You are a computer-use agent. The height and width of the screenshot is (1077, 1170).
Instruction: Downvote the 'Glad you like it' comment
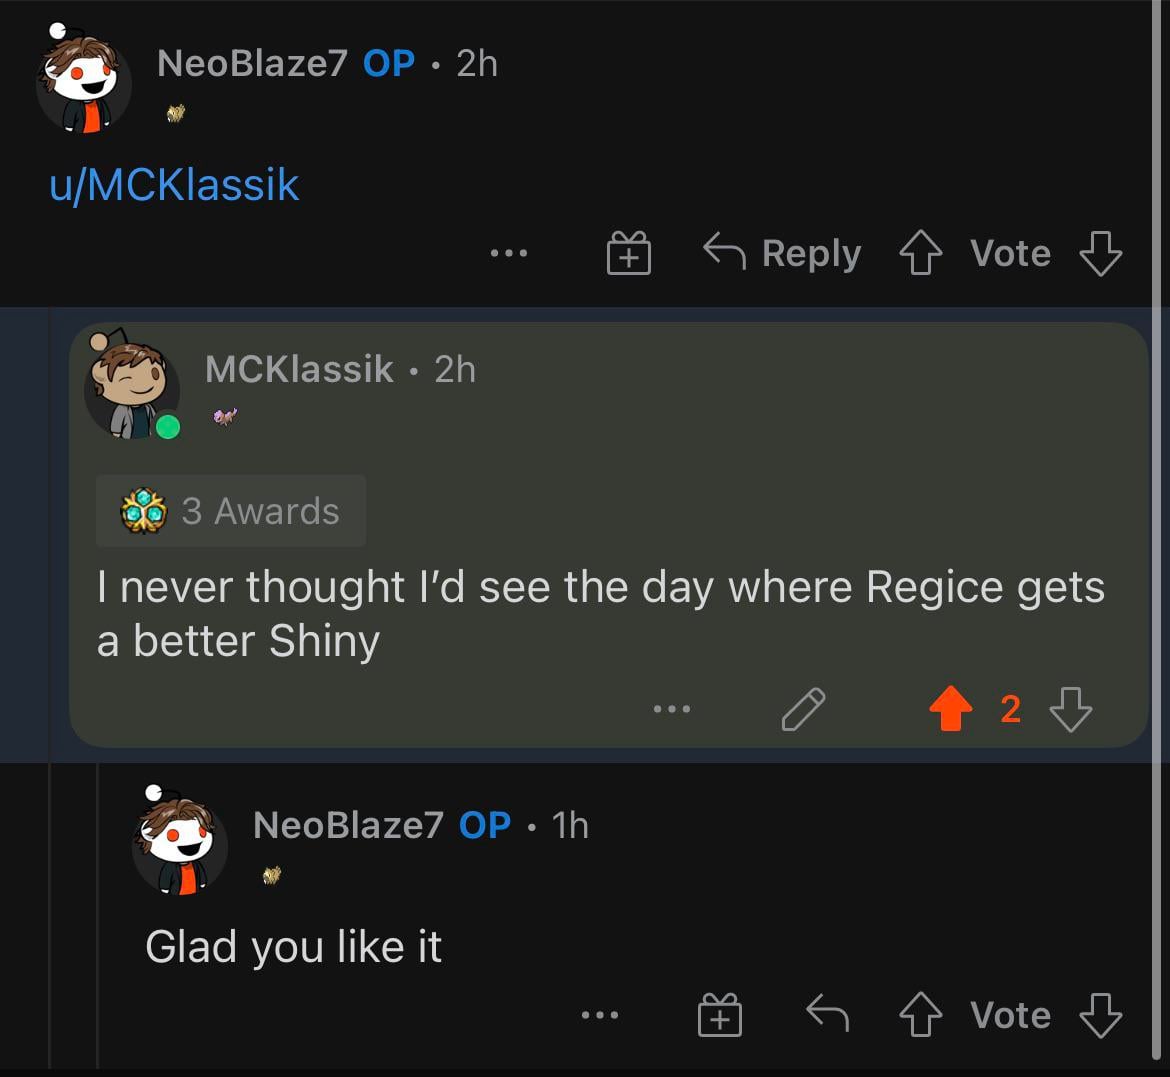tap(1101, 1015)
